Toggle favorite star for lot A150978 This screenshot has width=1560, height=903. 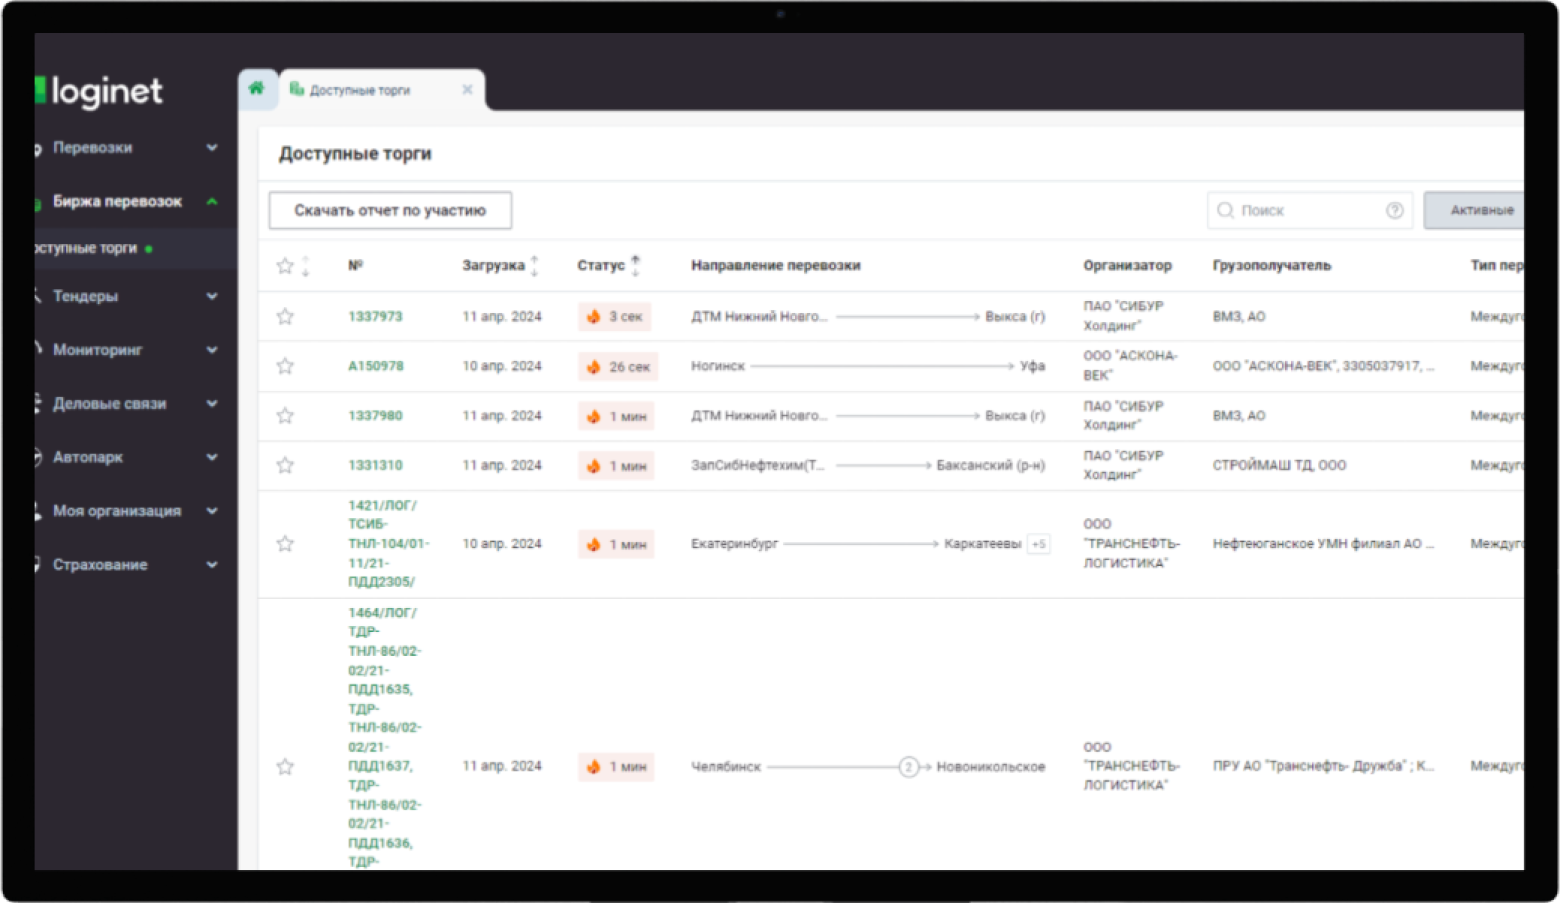pos(285,366)
